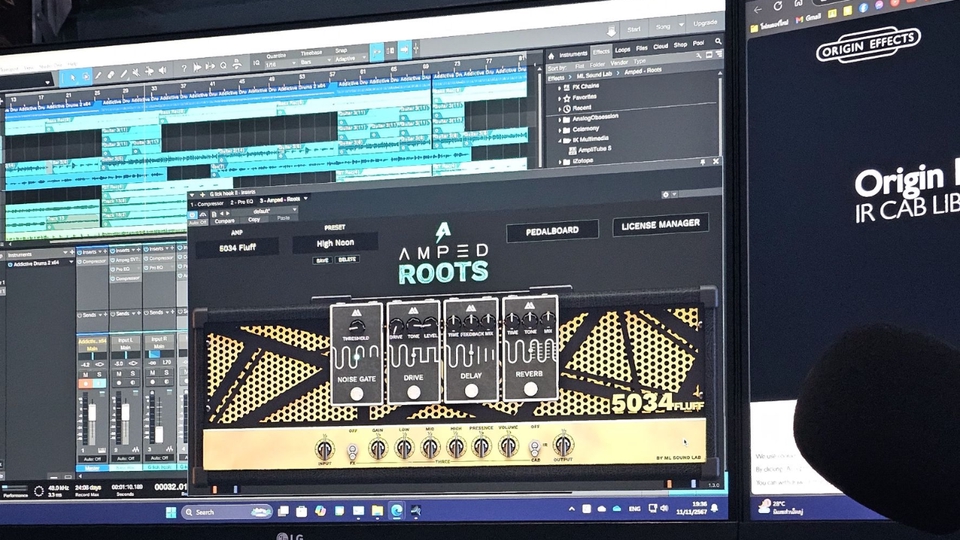The width and height of the screenshot is (960, 540).
Task: Click the amp OUTPUT knob
Action: click(x=563, y=444)
